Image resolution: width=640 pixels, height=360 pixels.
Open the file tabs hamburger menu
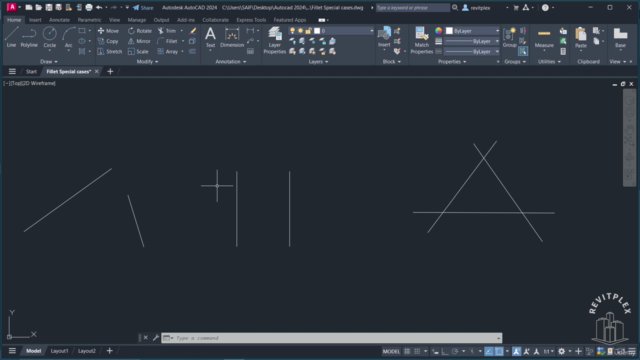click(x=12, y=71)
